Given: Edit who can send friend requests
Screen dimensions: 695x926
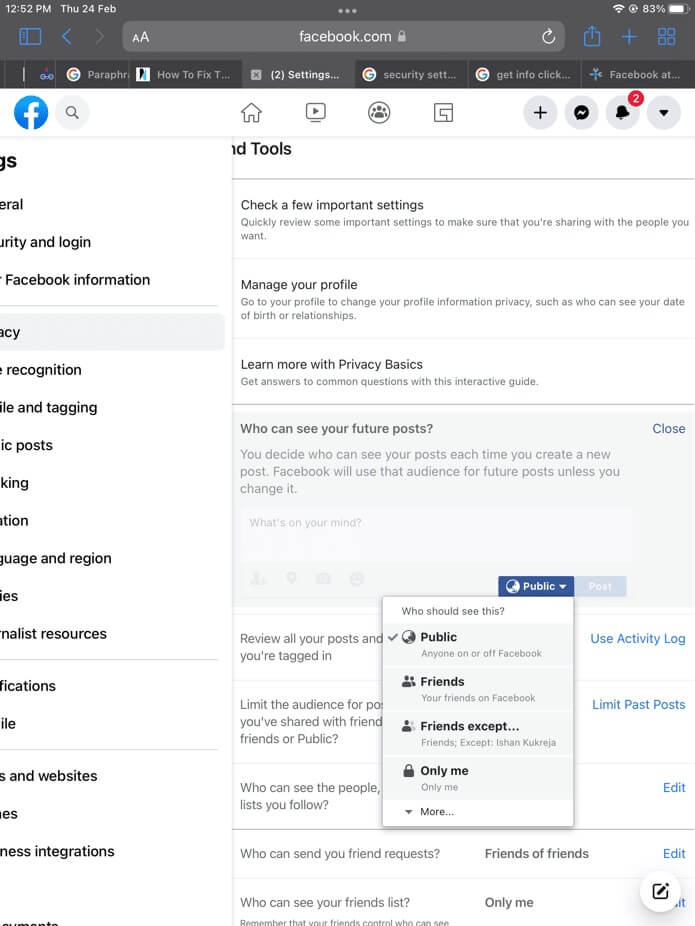Looking at the screenshot, I should (x=674, y=853).
